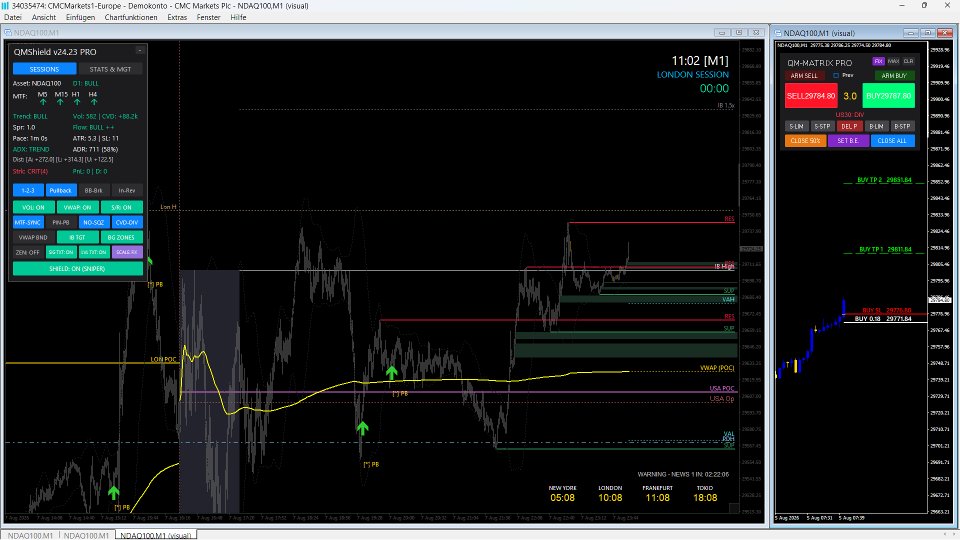This screenshot has width=960, height=540.
Task: Open the Extras menu
Action: [x=177, y=17]
